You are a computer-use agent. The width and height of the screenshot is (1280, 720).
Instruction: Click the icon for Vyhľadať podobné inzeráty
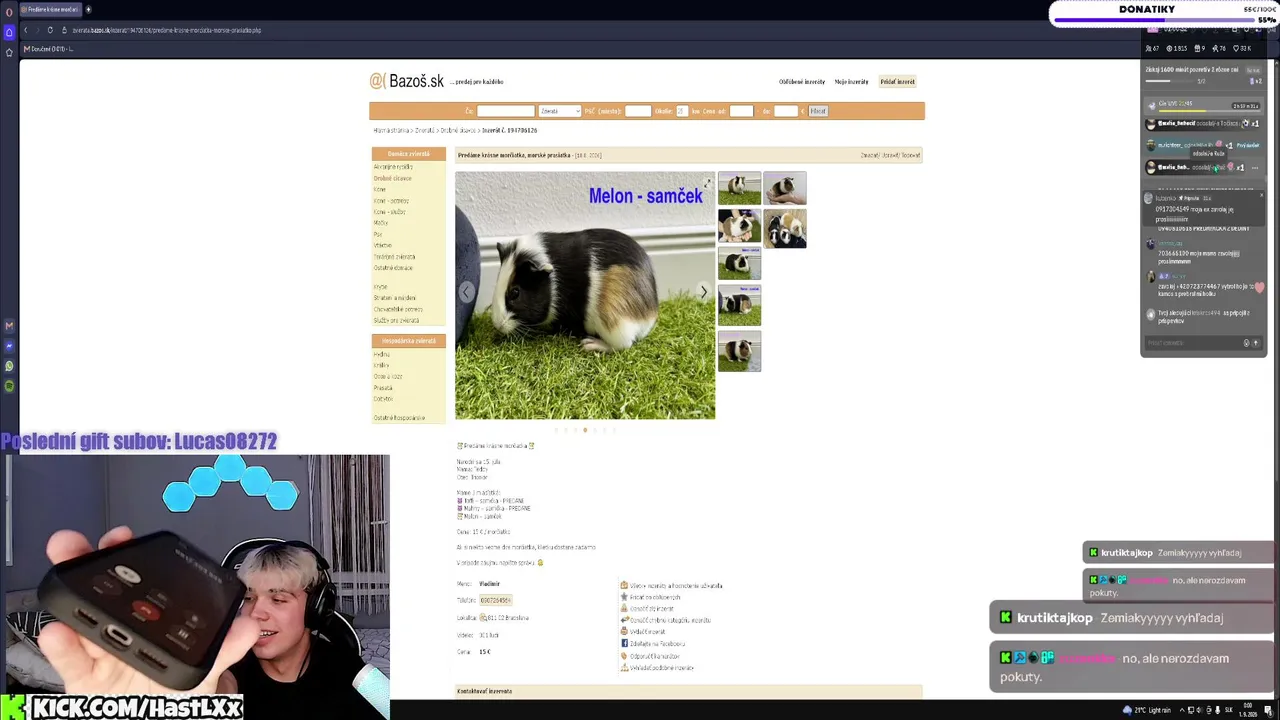(624, 667)
